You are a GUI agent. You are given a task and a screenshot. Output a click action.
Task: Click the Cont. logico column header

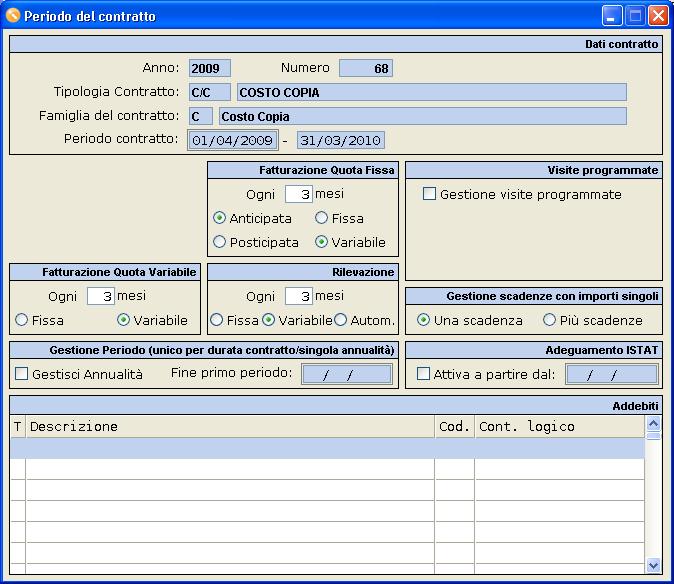(x=560, y=426)
